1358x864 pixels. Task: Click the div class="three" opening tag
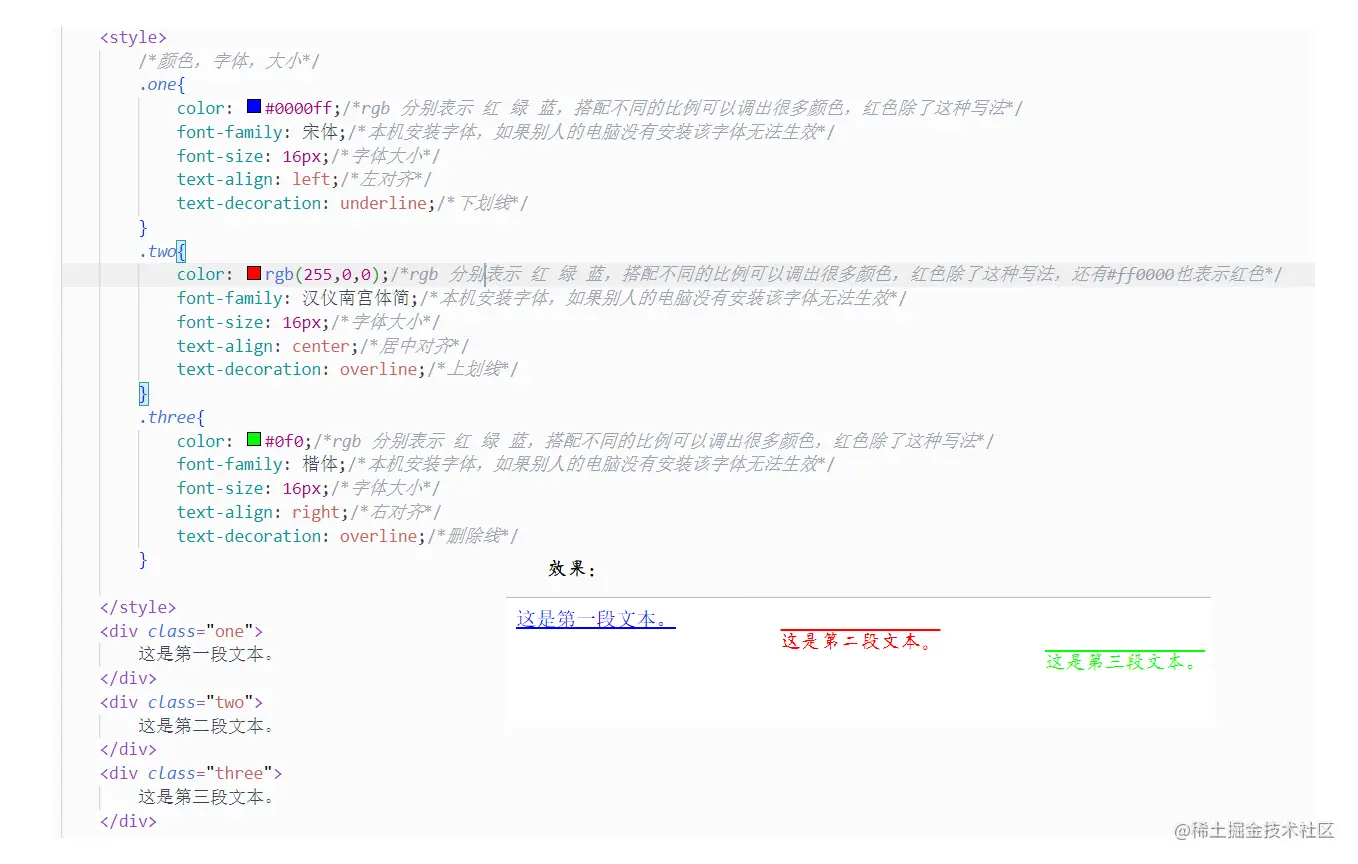pos(191,773)
